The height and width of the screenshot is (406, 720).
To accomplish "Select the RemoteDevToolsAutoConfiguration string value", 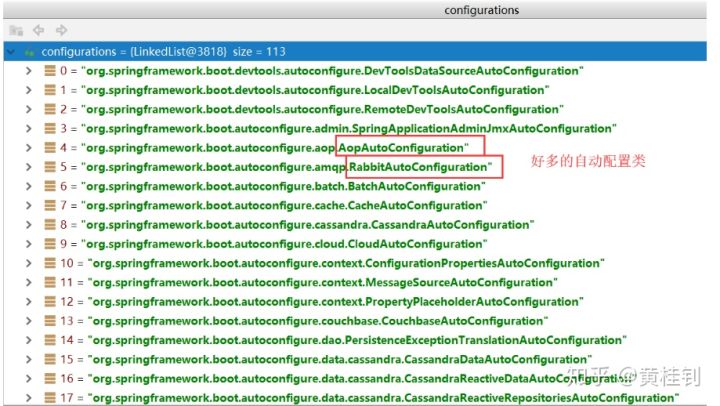I will pos(322,110).
